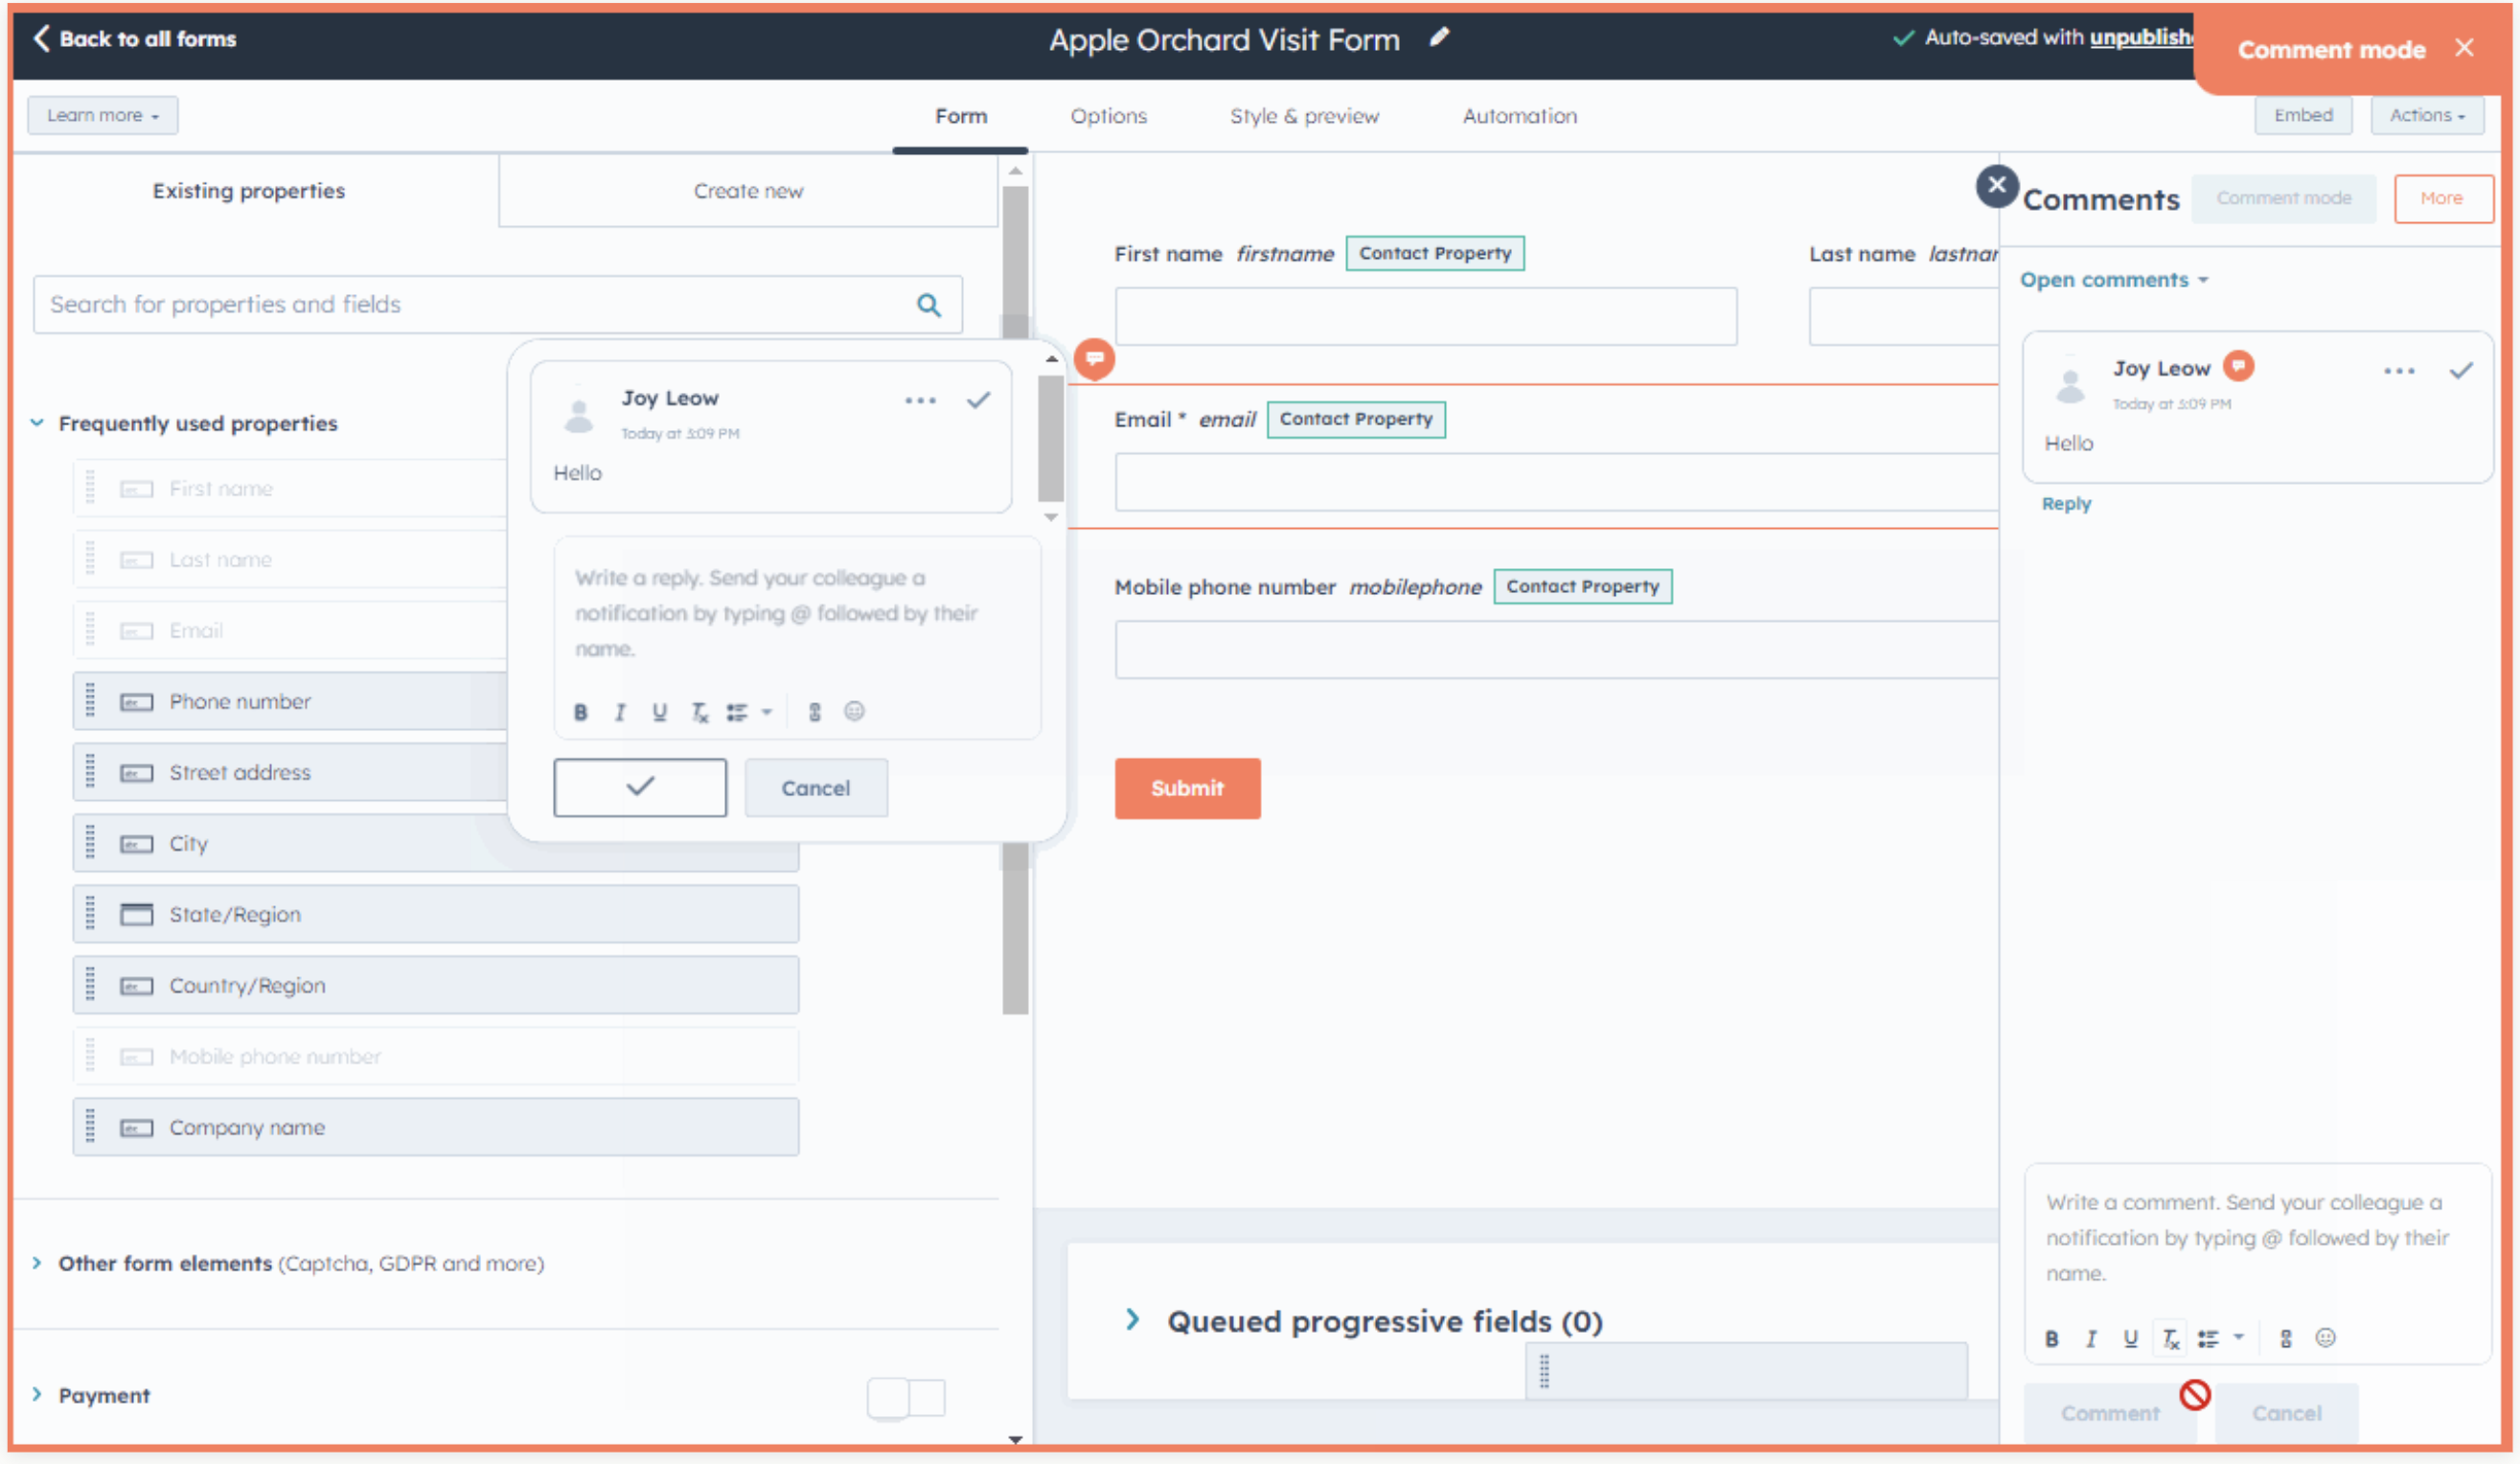Screen dimensions: 2520x1464
Task: Switch to the Automation tab
Action: (1519, 116)
